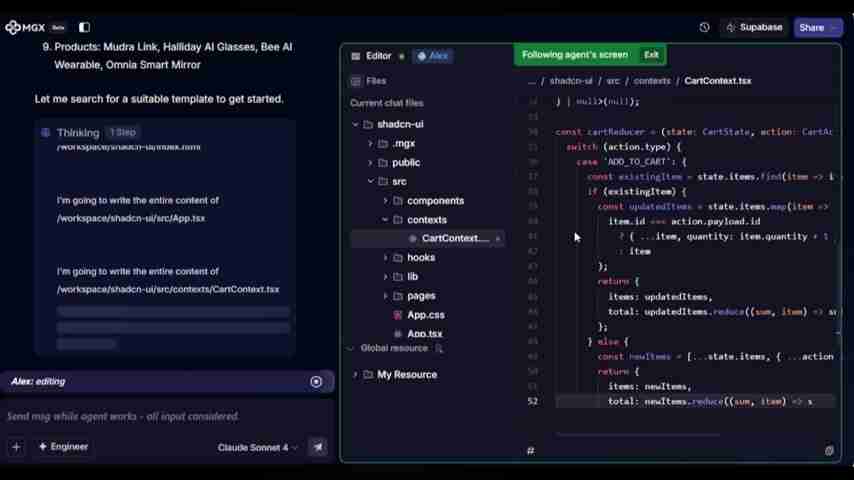This screenshot has height=480, width=854.
Task: Collapse the Global resource section
Action: click(x=351, y=348)
